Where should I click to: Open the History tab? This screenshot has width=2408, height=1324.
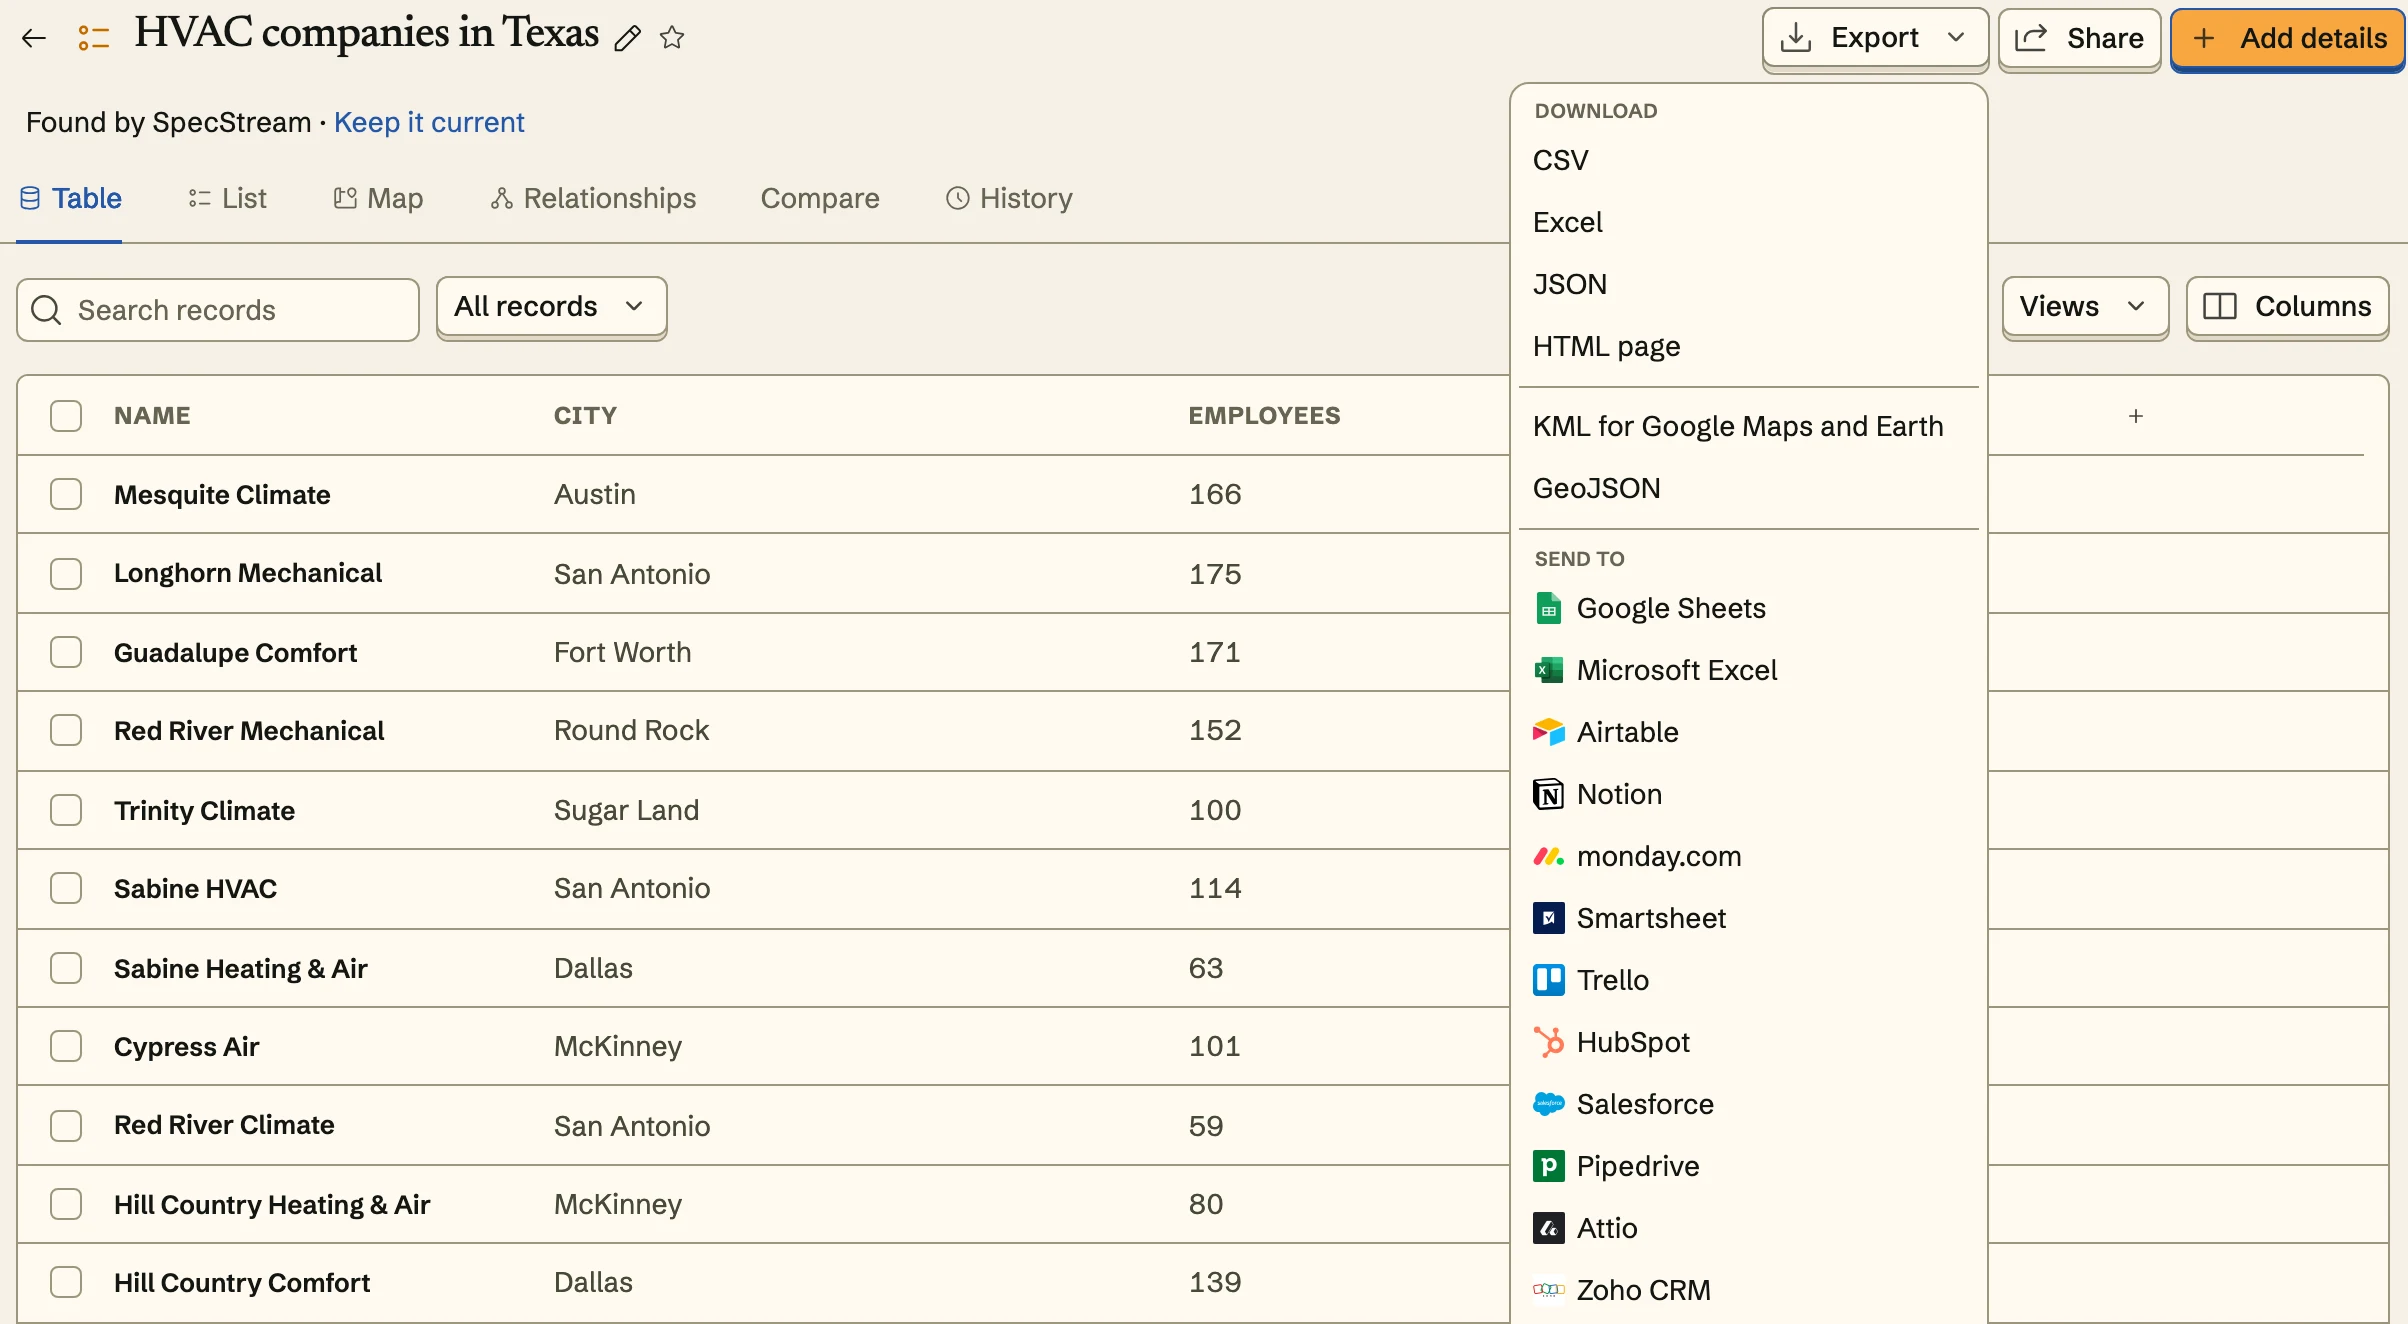[x=1009, y=198]
